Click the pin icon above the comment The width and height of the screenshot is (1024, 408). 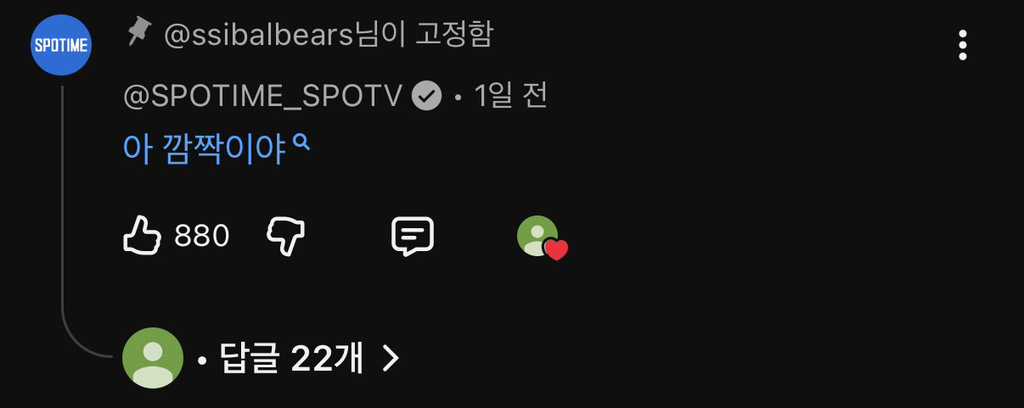(x=138, y=32)
